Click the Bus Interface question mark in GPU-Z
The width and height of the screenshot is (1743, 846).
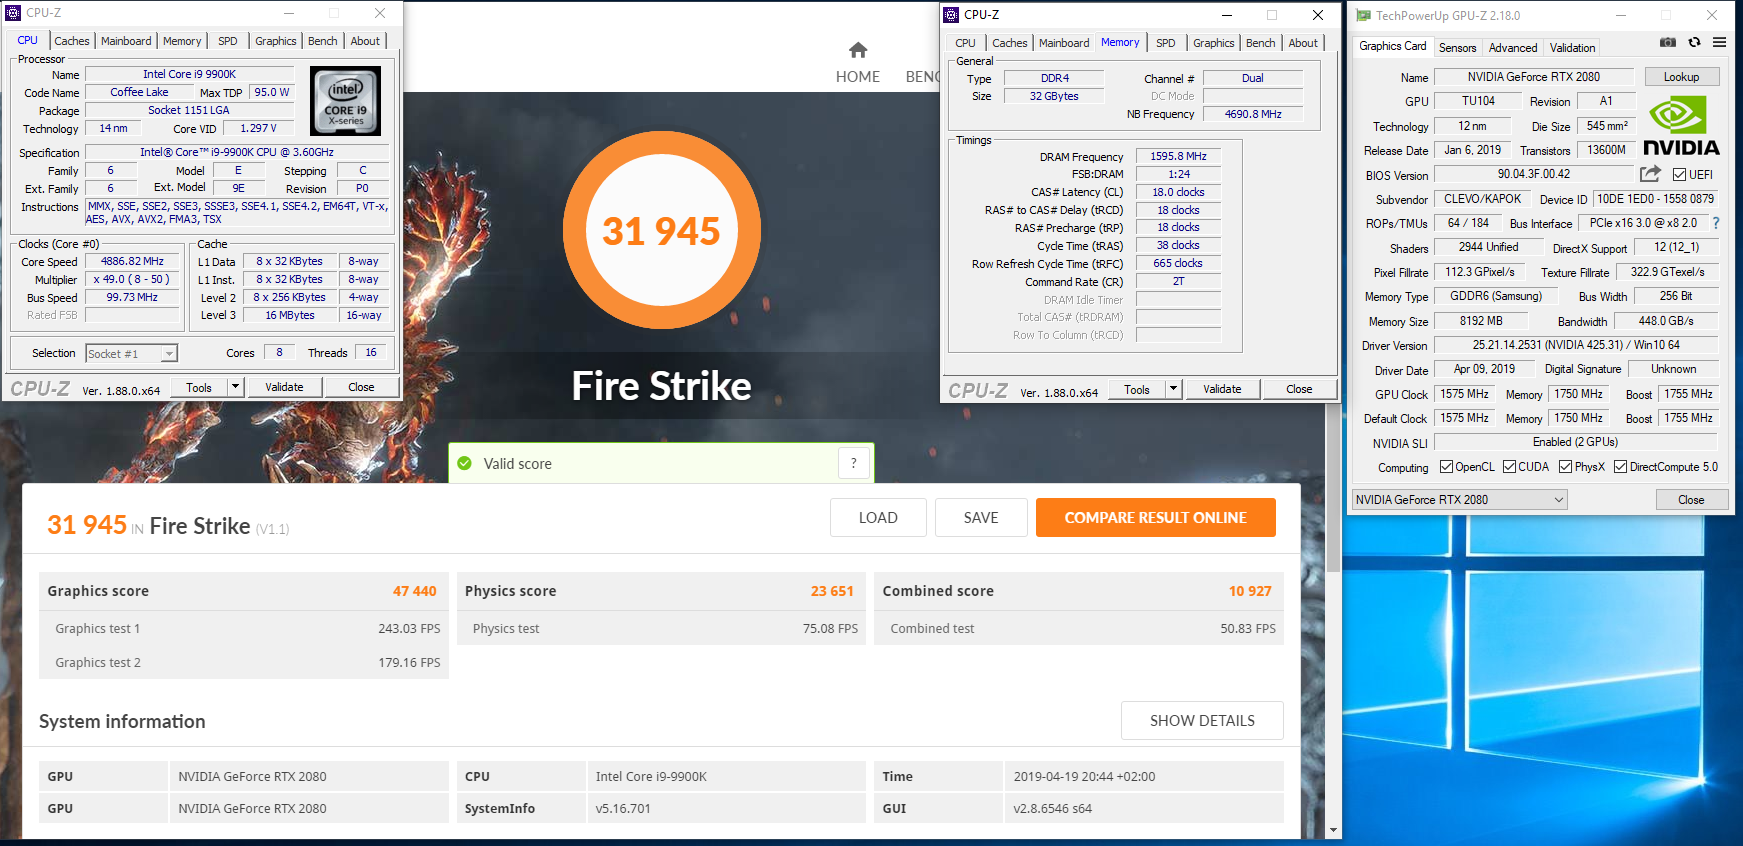pyautogui.click(x=1716, y=223)
